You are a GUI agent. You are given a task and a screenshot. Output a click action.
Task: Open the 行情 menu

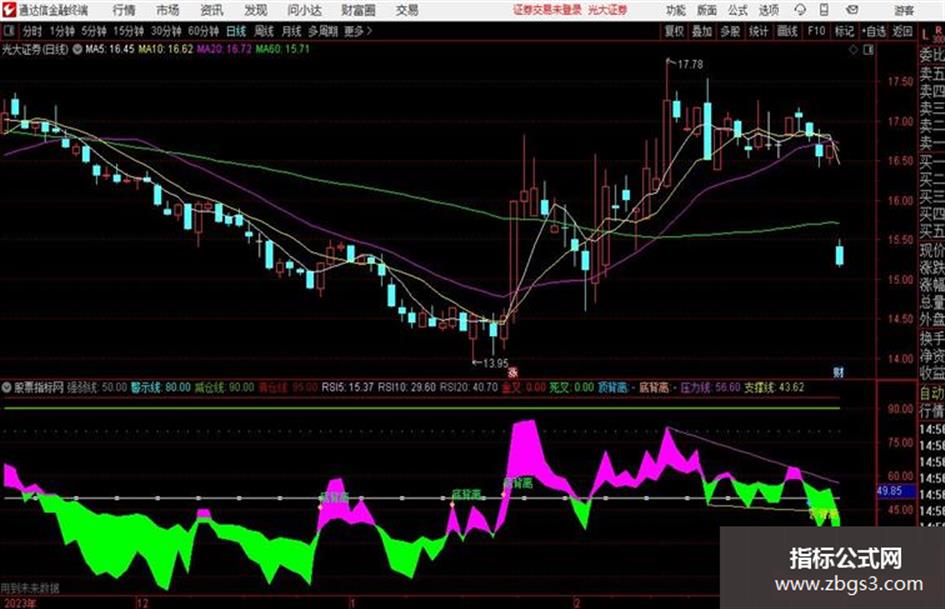124,10
